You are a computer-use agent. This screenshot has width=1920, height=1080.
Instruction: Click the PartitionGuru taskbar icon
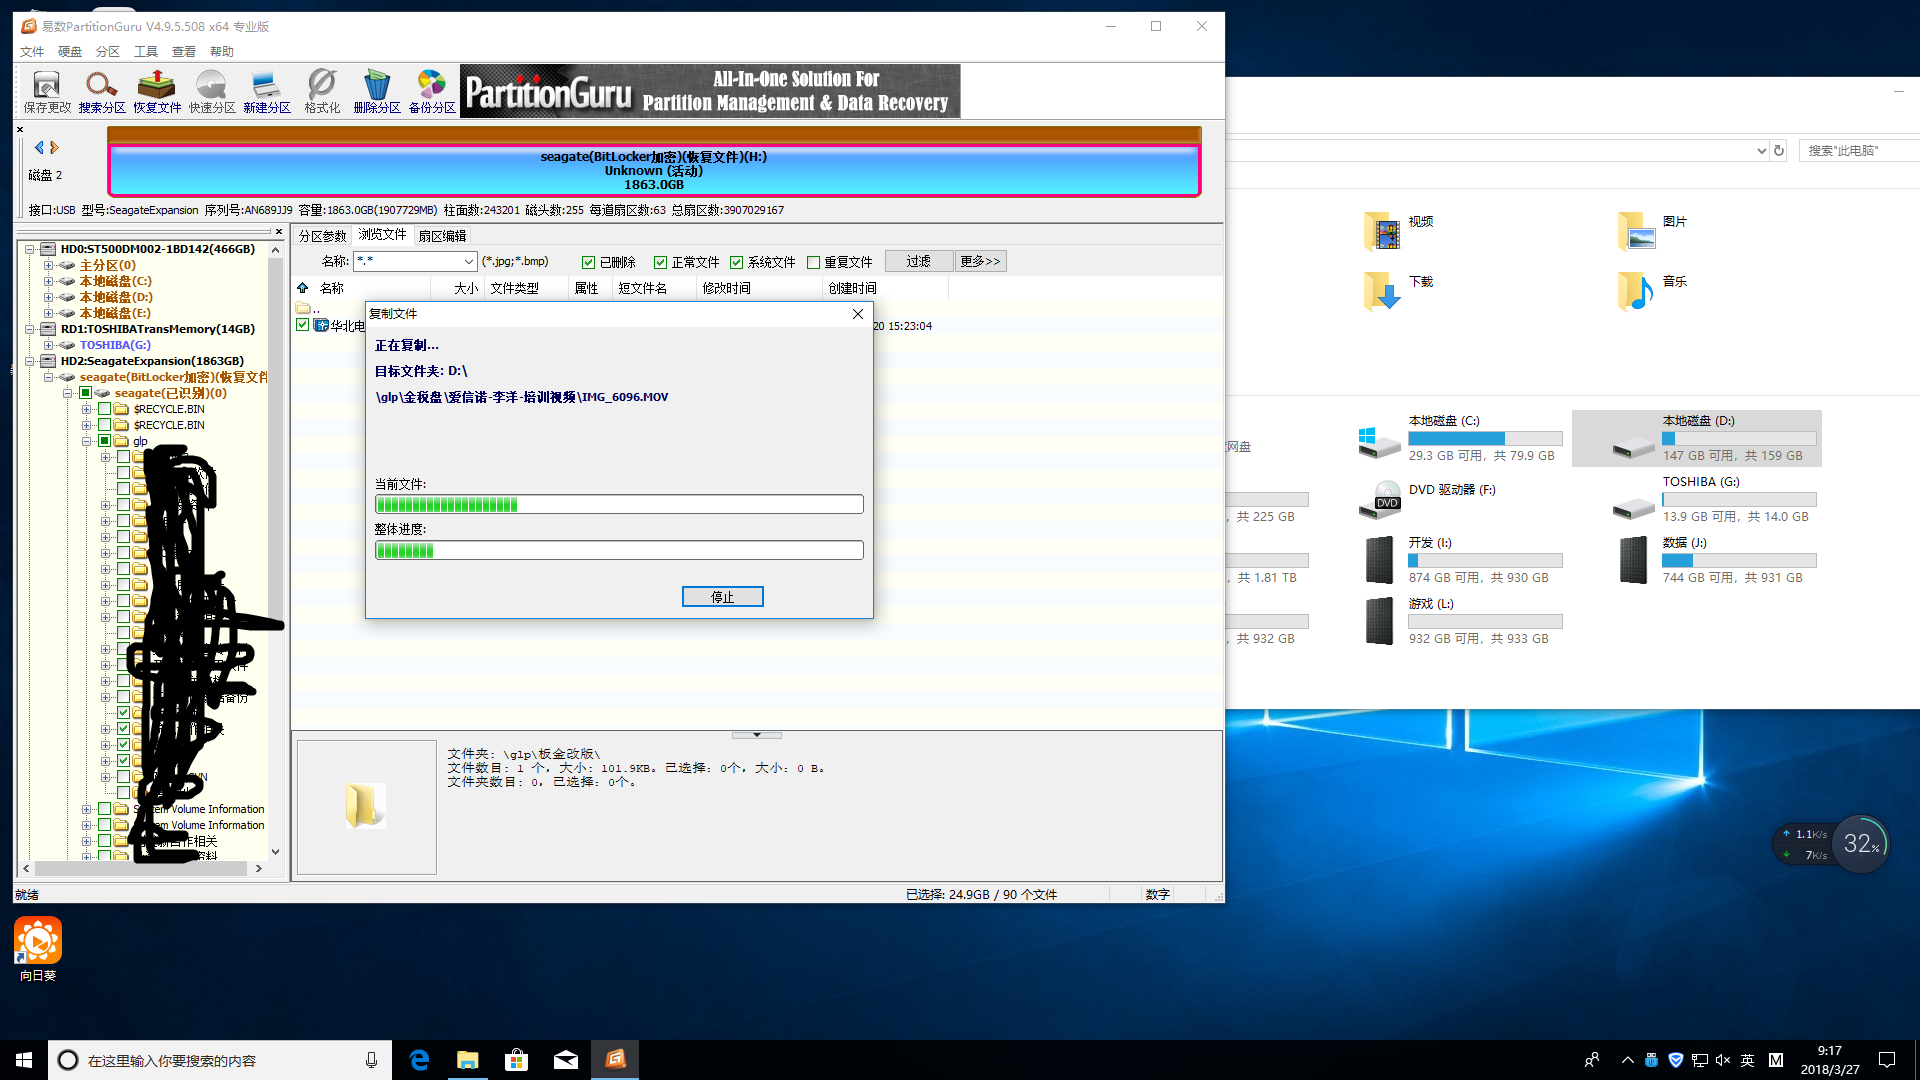pos(614,1060)
